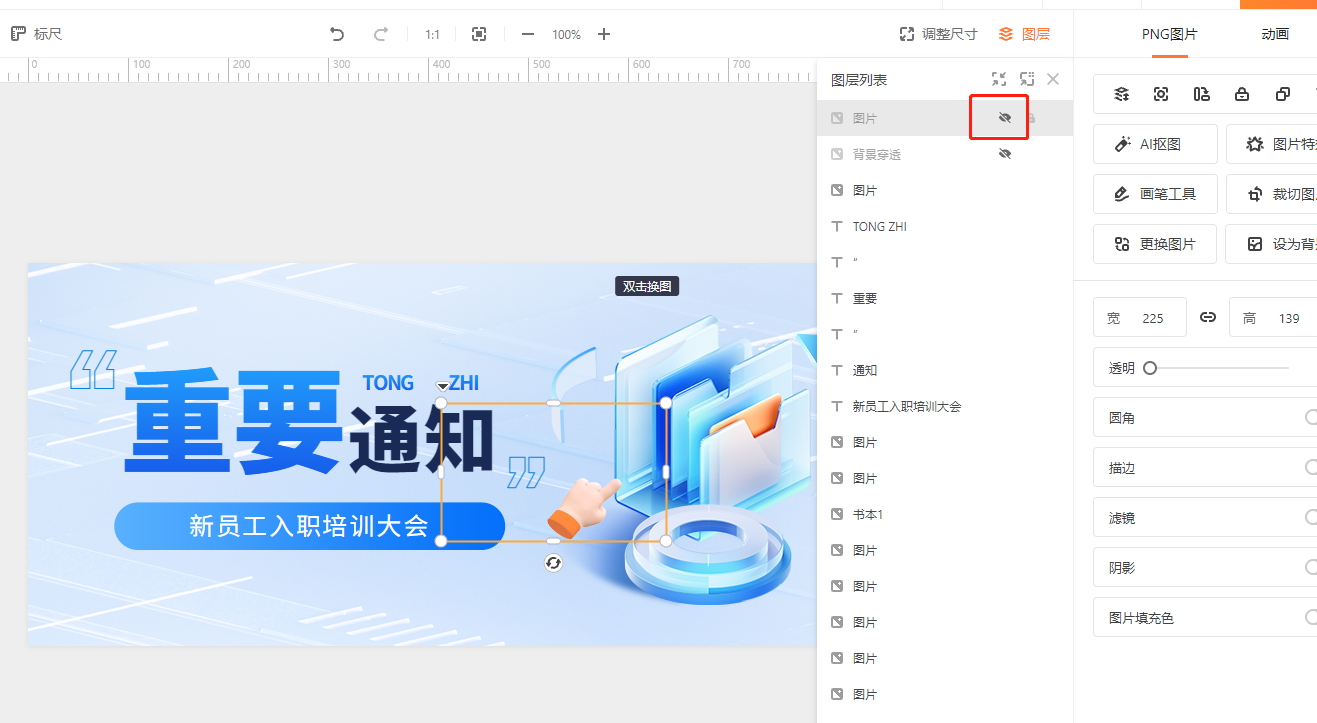Select the 通知 text layer
1317x723 pixels.
[x=945, y=370]
